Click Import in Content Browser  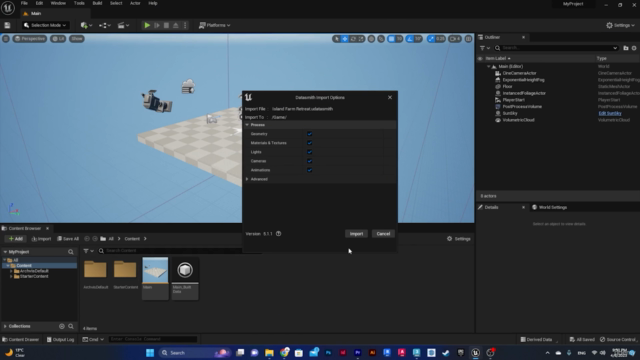pos(41,239)
